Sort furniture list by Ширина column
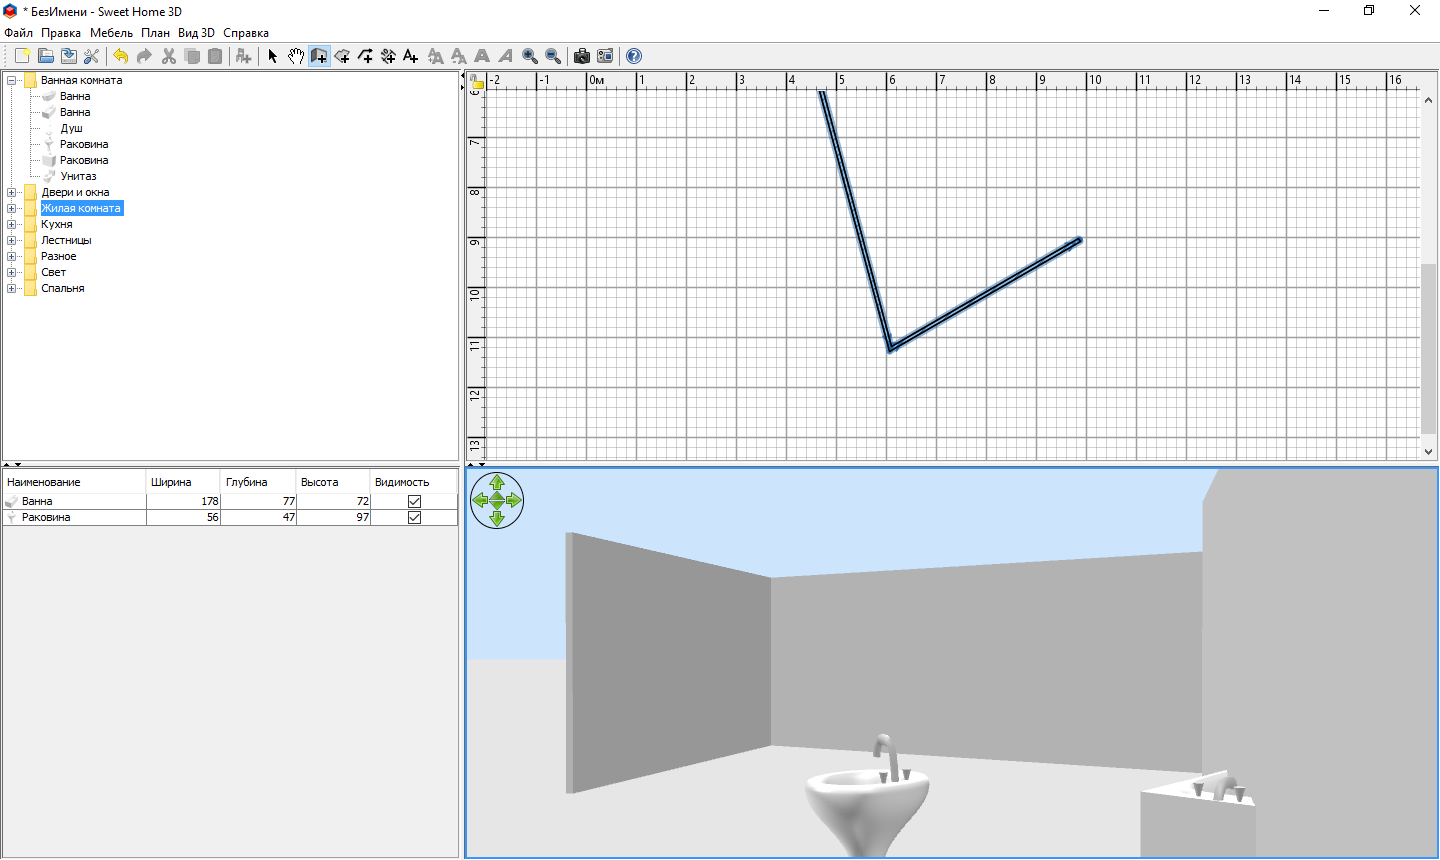Viewport: 1440px width, 860px height. pyautogui.click(x=183, y=482)
